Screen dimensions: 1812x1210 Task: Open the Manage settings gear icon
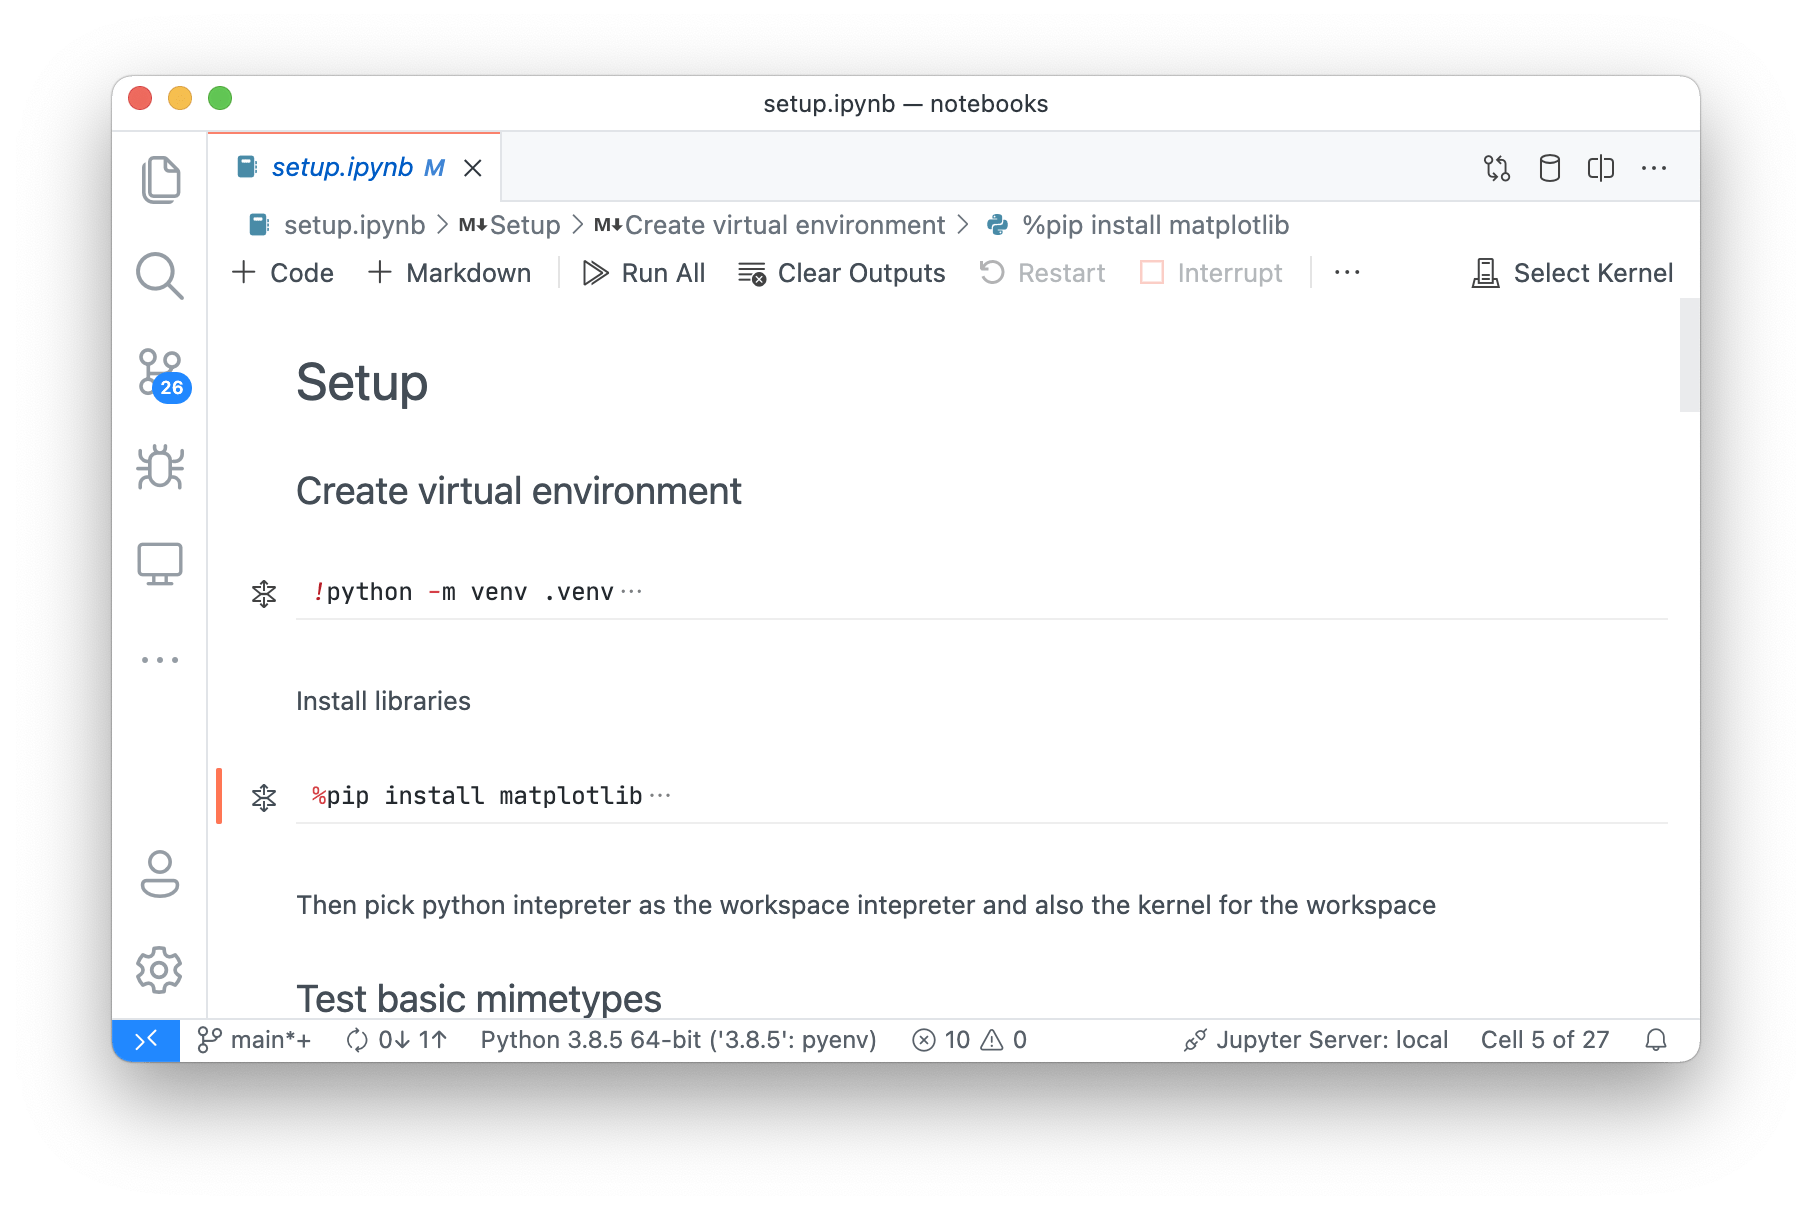click(160, 968)
